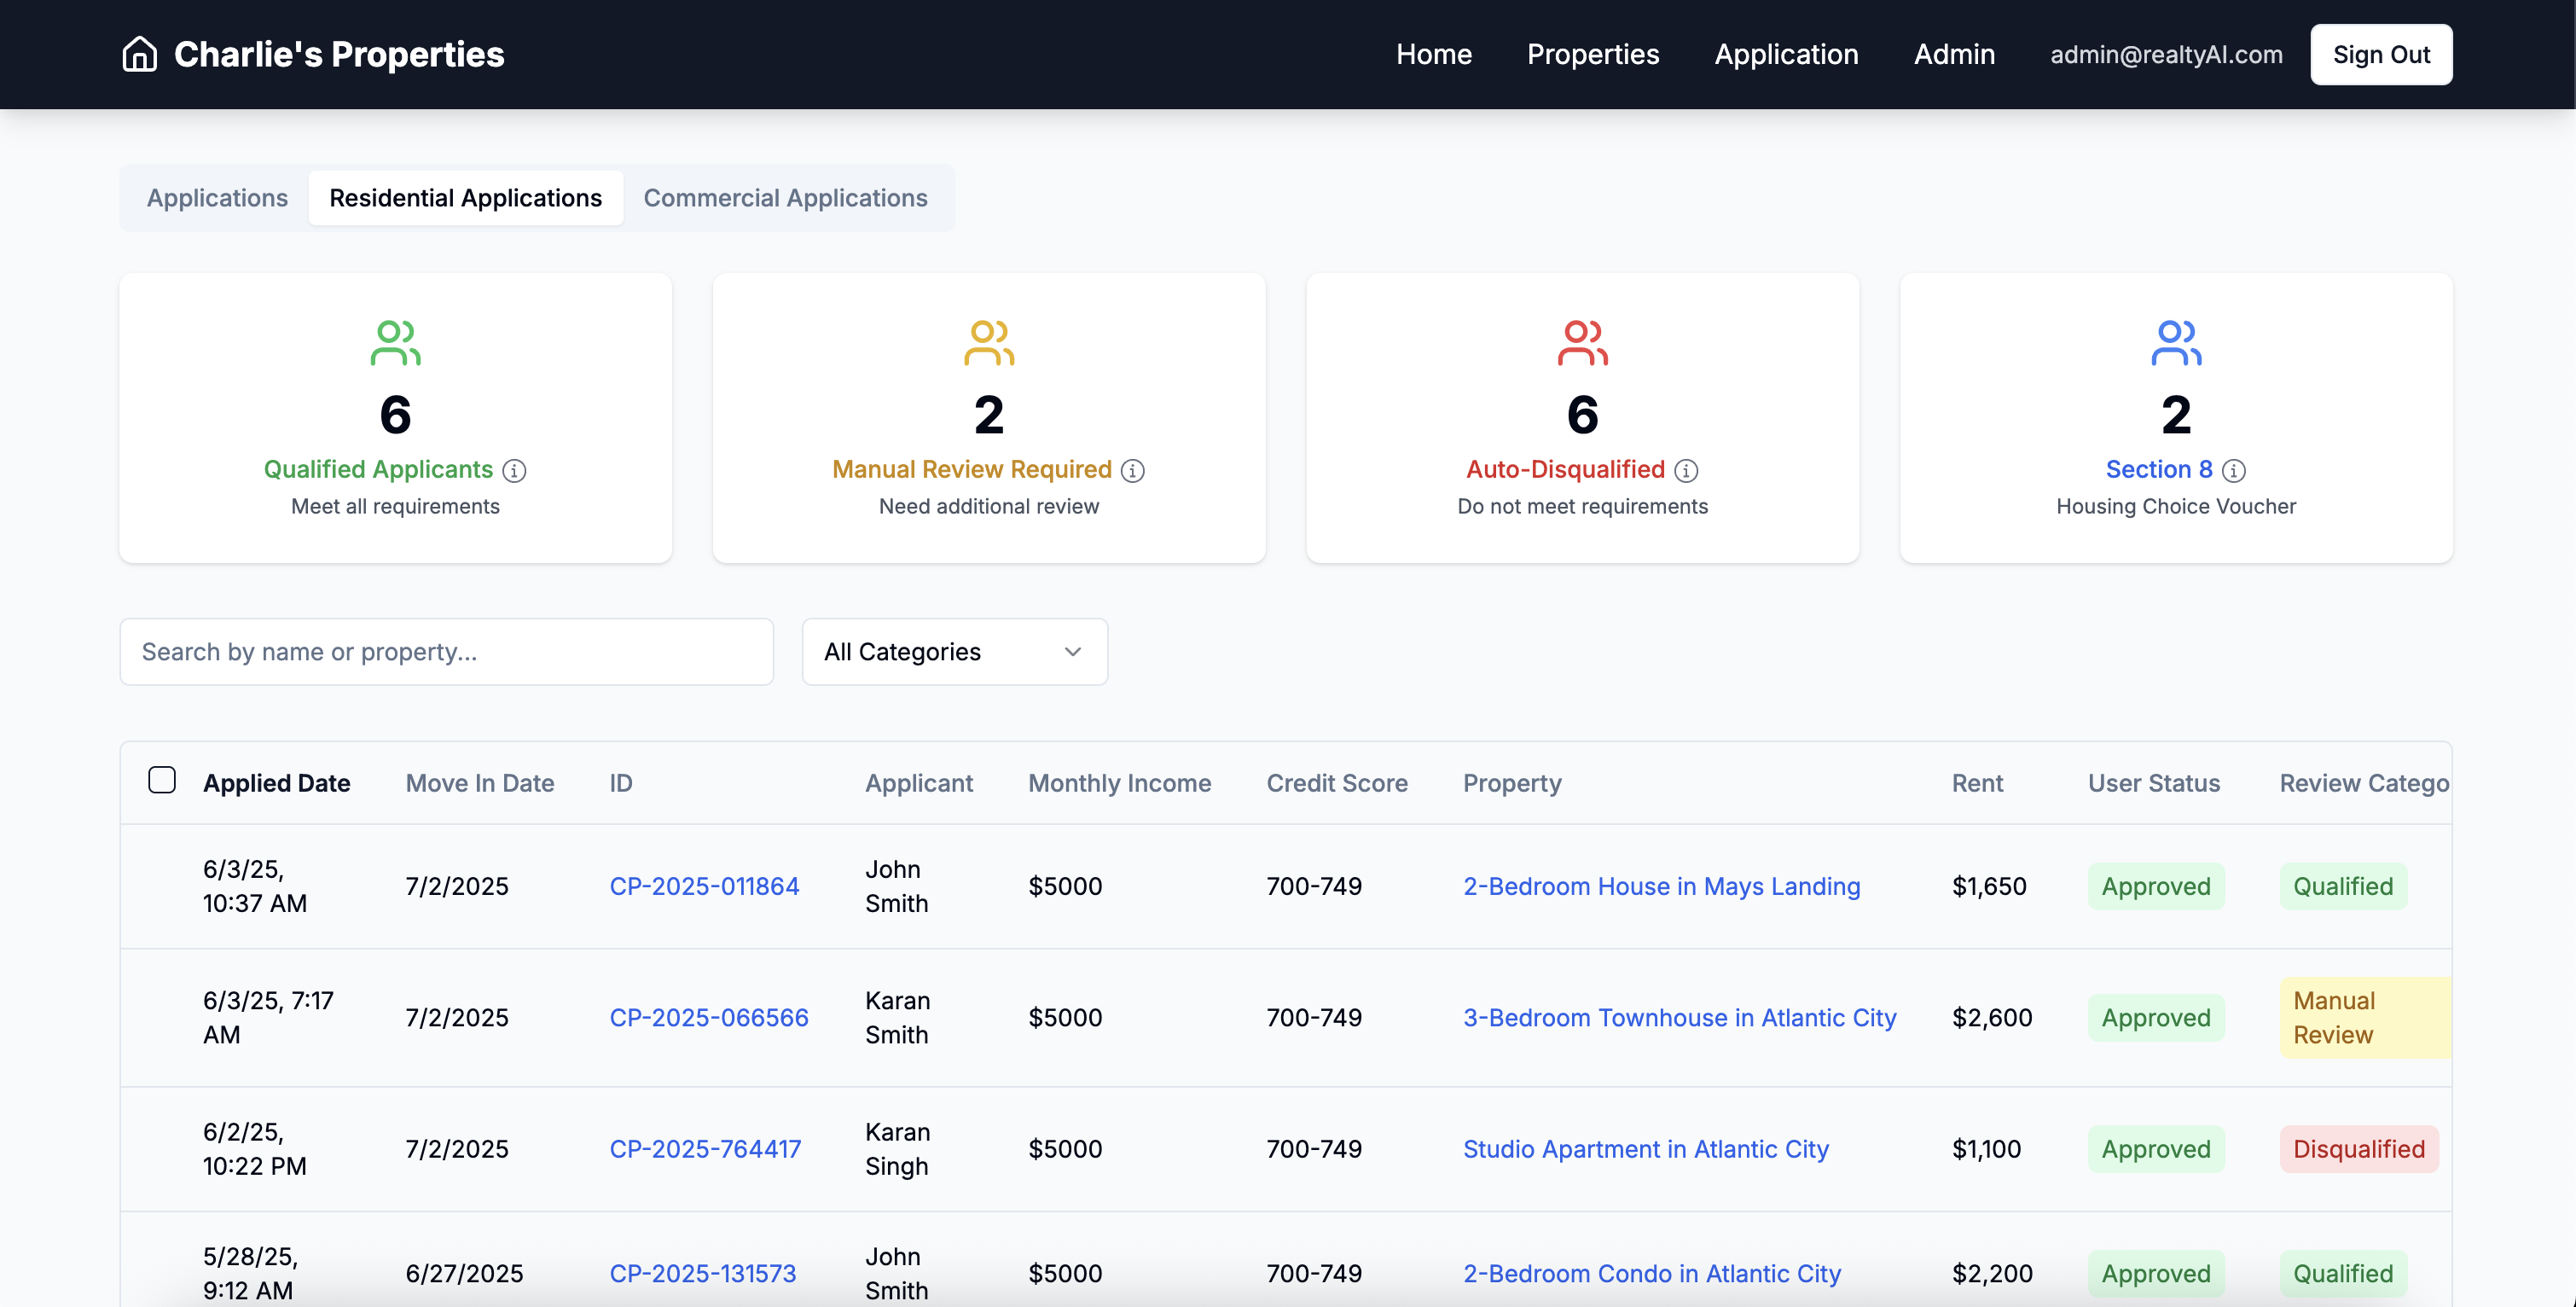Screen dimensions: 2576x1307
Task: Click the Charlie's Properties brand title
Action: [x=339, y=54]
